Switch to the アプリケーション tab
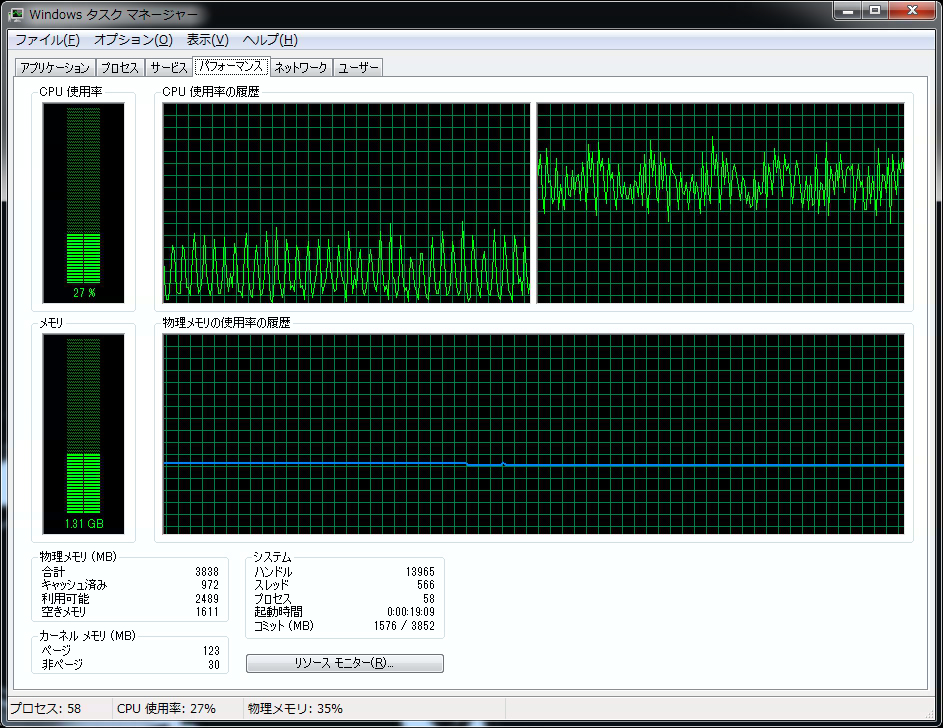Image resolution: width=943 pixels, height=728 pixels. point(55,67)
